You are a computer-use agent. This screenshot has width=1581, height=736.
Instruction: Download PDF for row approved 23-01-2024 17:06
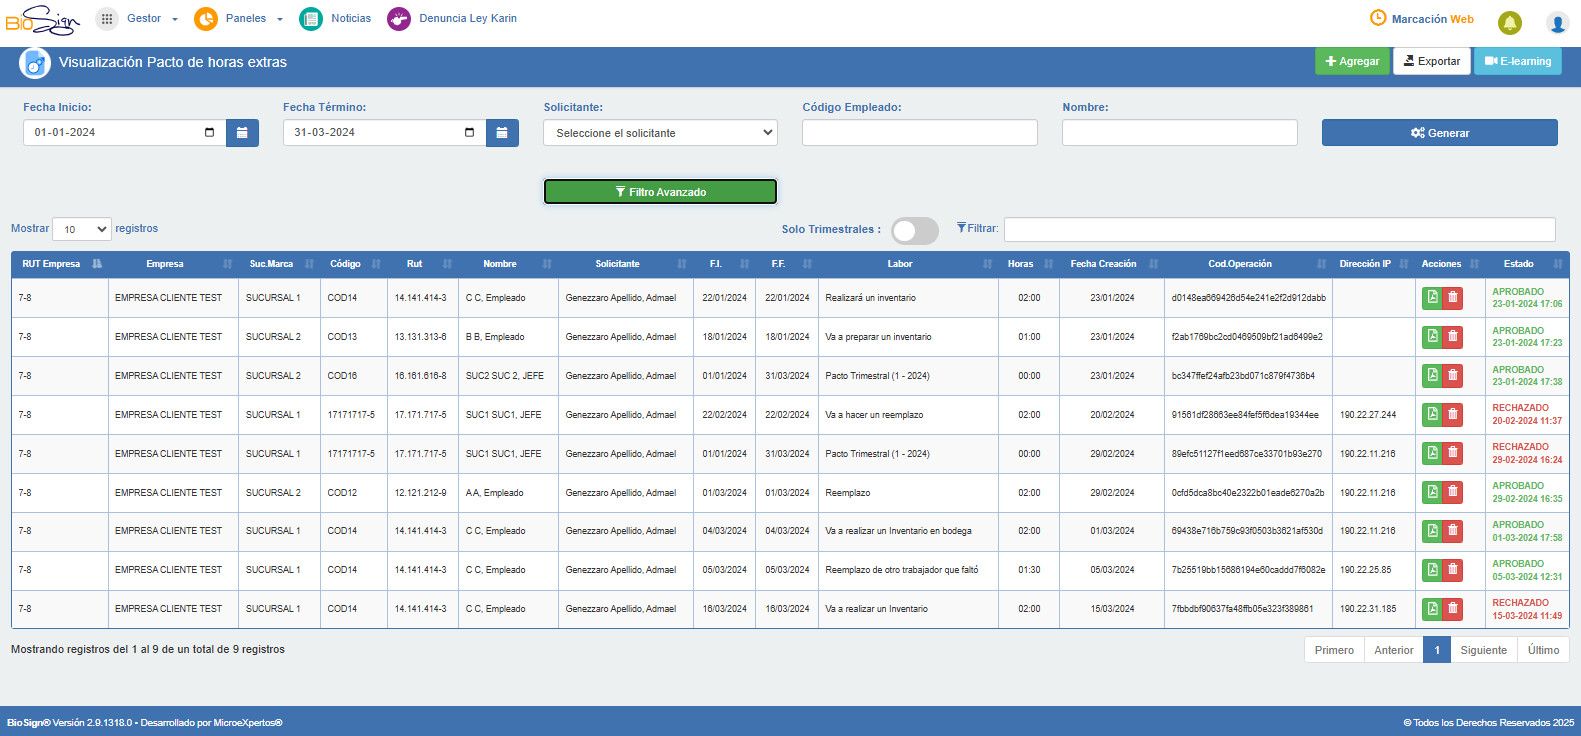[1432, 297]
